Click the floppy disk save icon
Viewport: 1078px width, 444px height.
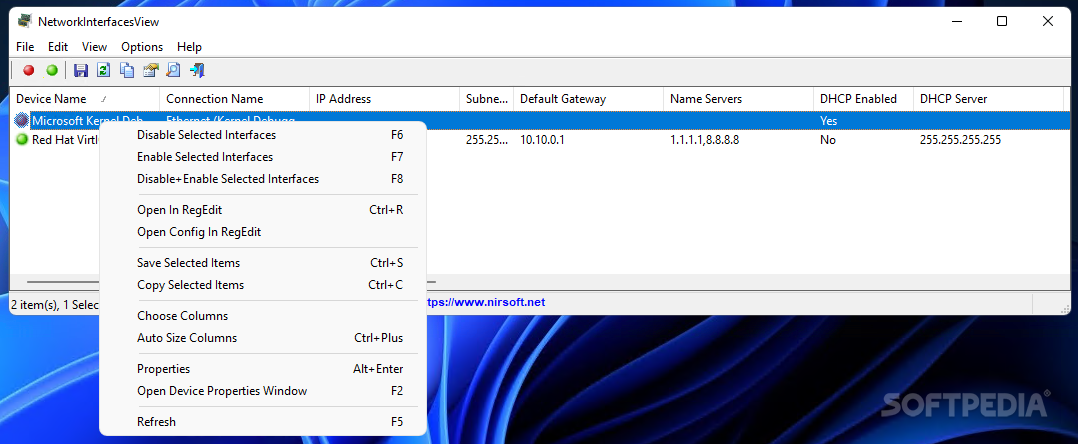pos(81,70)
